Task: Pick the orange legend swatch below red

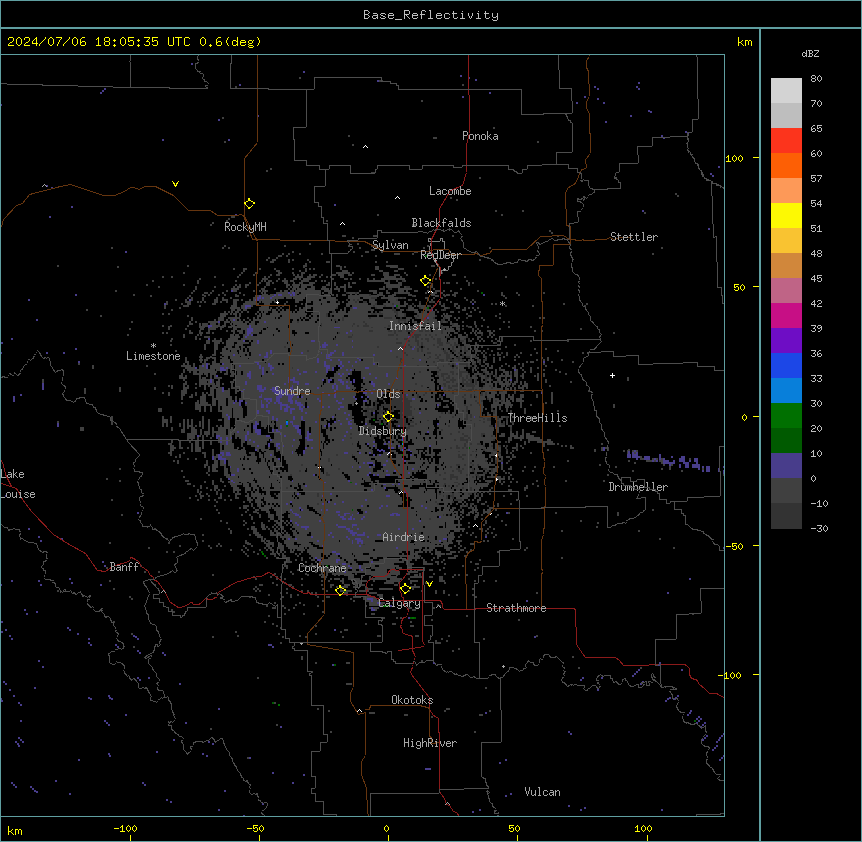Action: click(x=786, y=165)
